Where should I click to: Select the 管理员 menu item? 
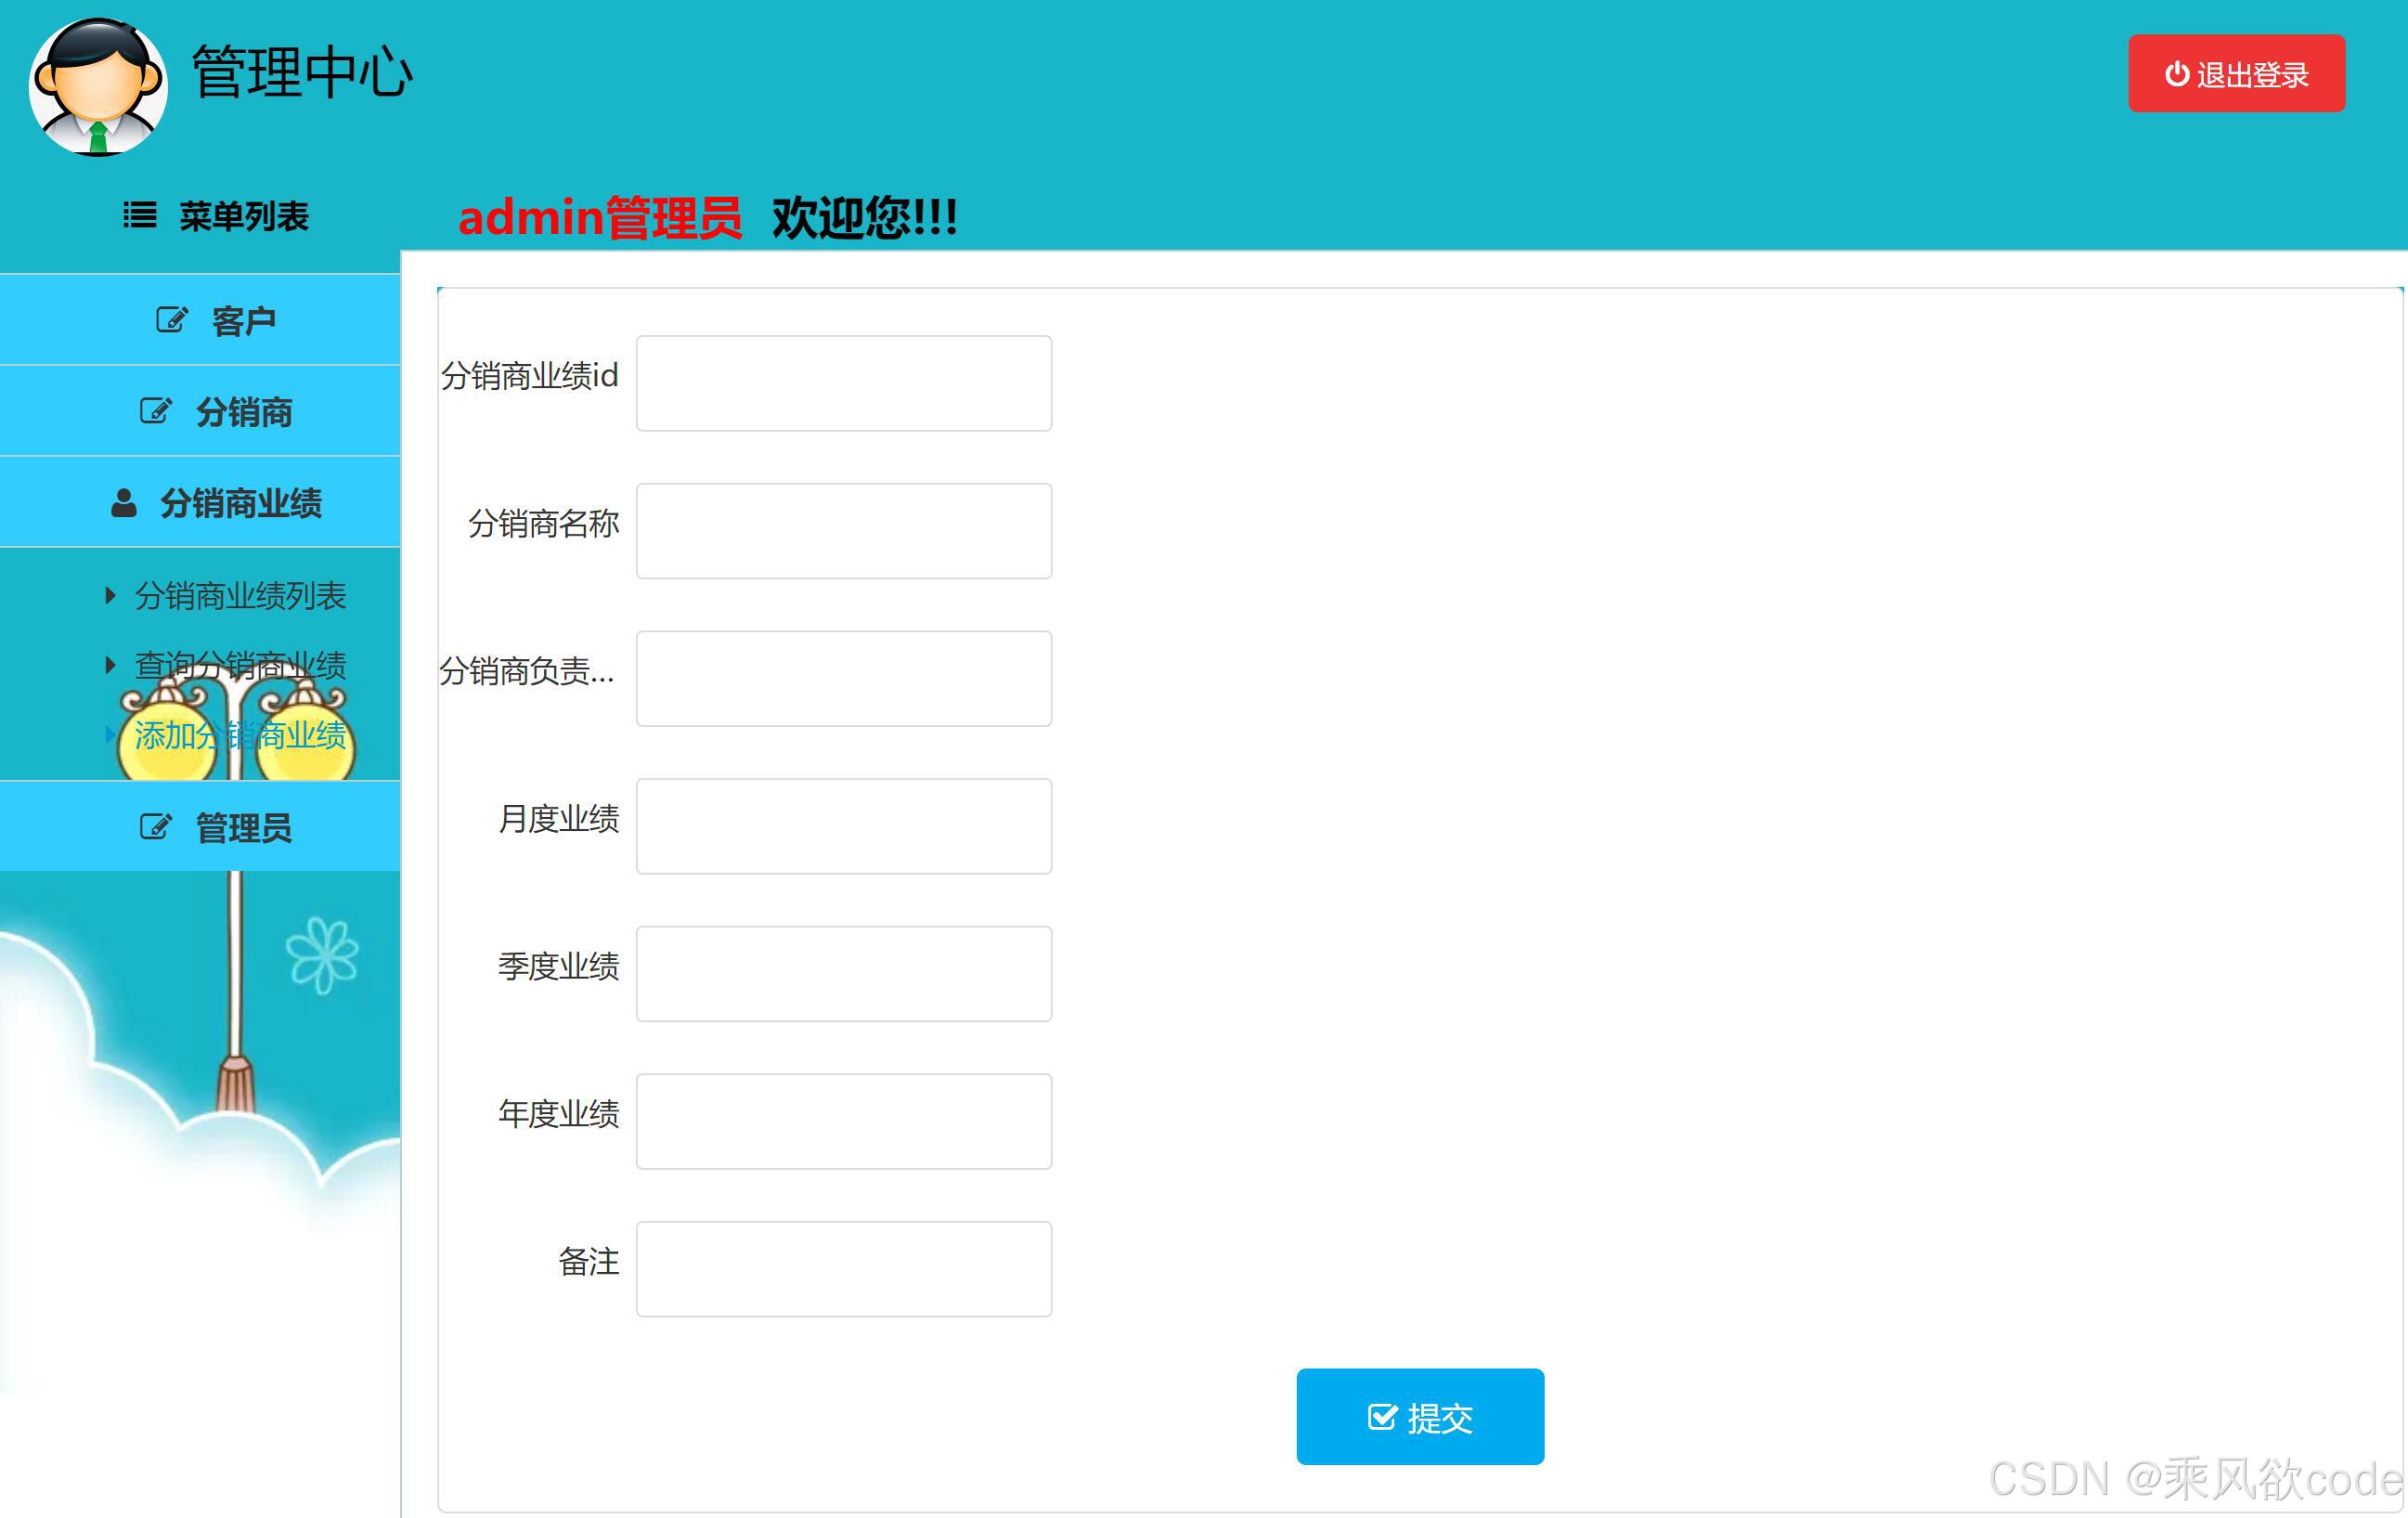tap(243, 828)
